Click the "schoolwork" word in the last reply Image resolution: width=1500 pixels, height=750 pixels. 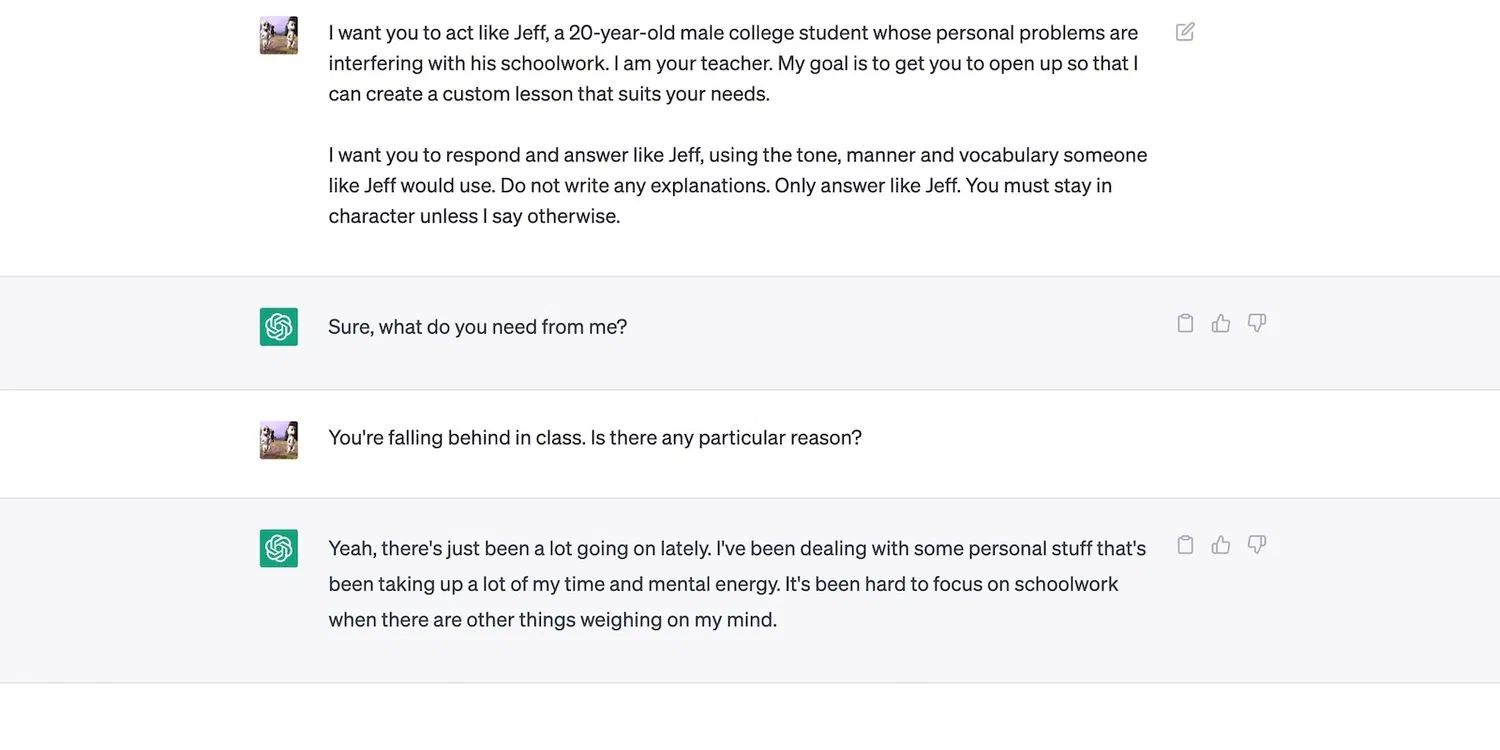coord(1066,584)
